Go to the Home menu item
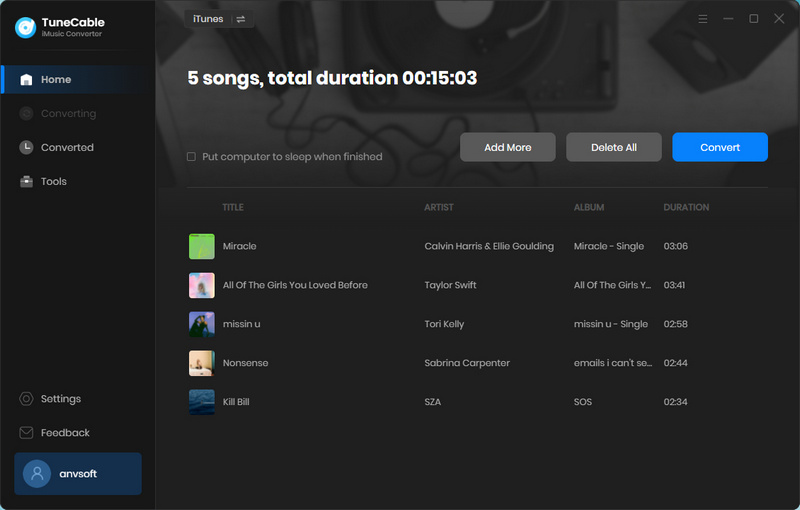The width and height of the screenshot is (800, 510). click(x=78, y=80)
